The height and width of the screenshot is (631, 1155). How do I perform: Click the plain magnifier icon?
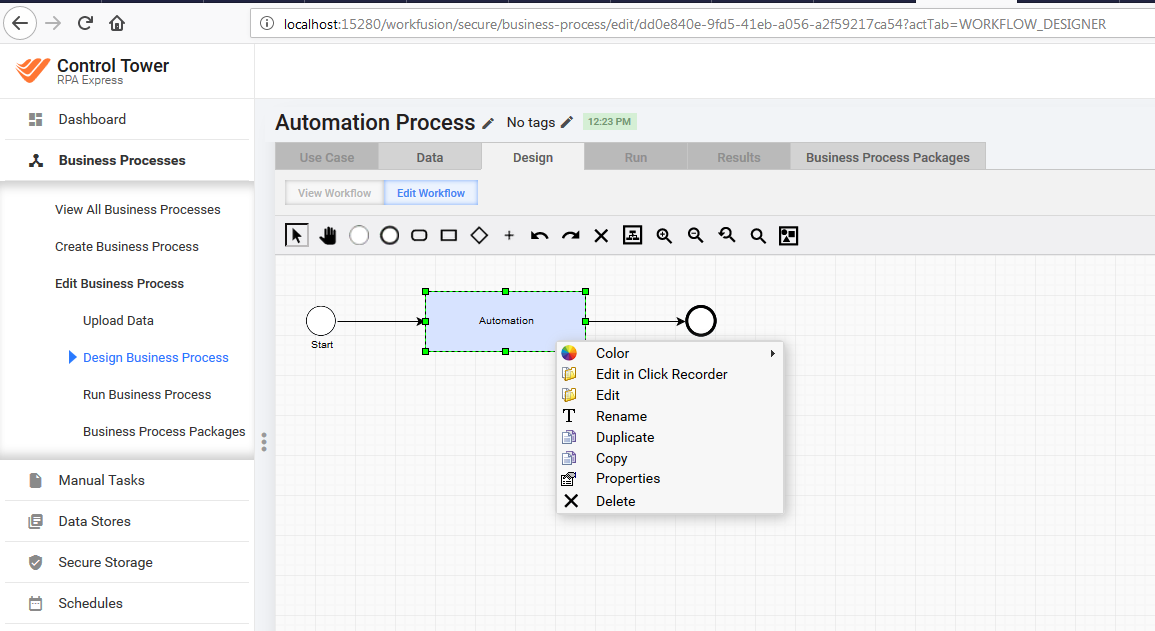pyautogui.click(x=758, y=236)
